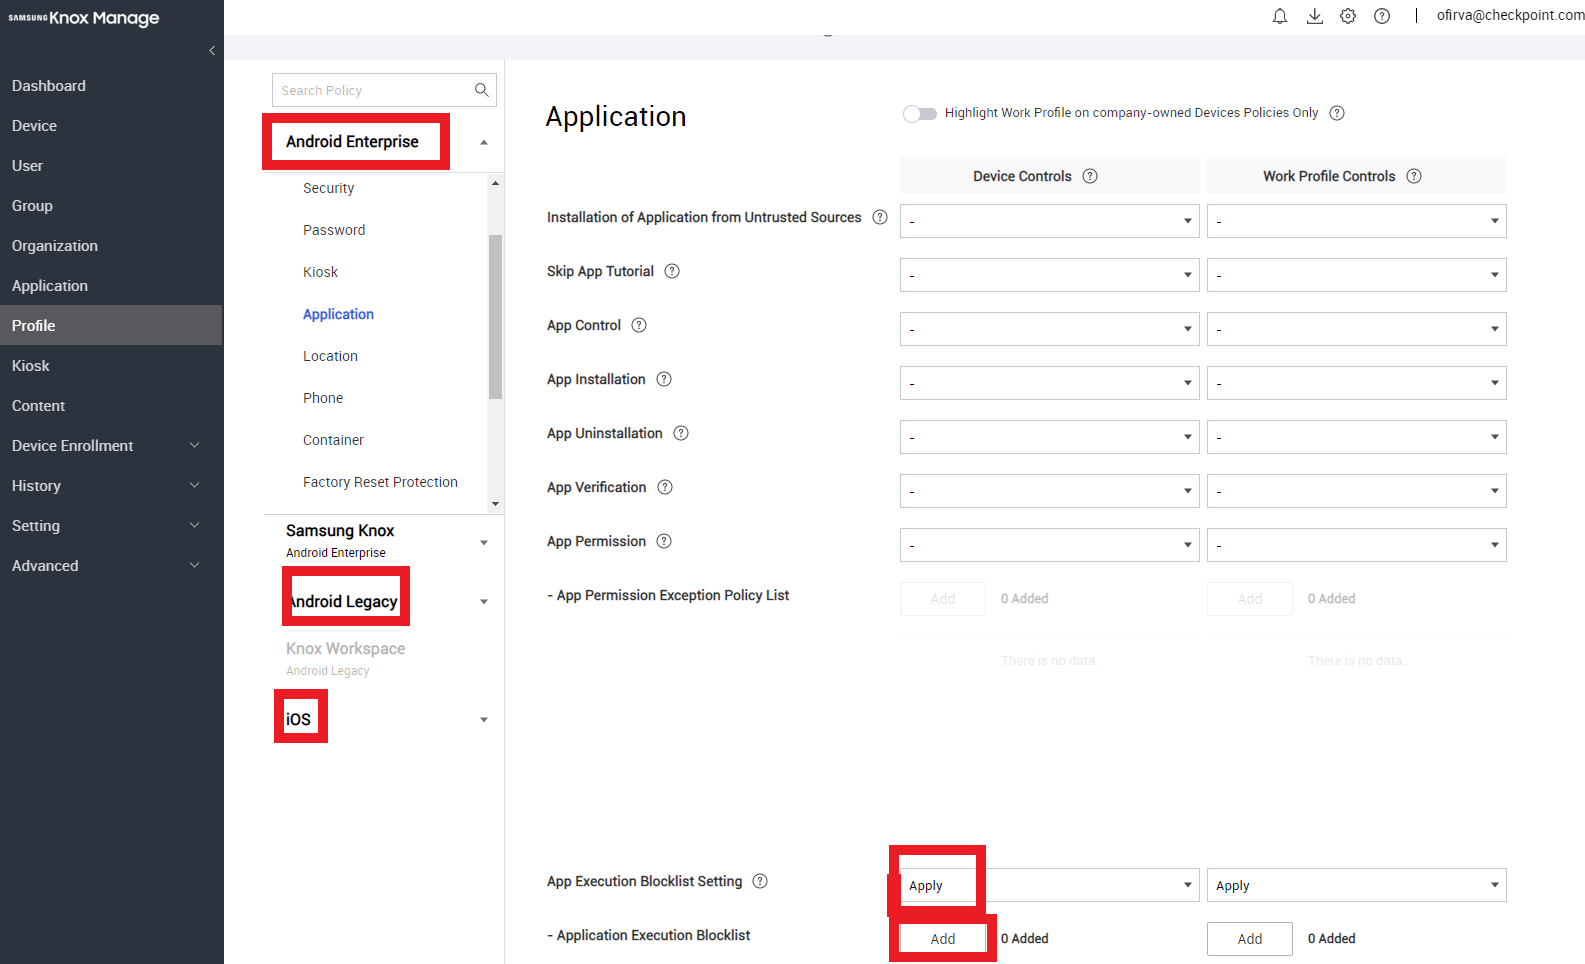Select Location policy category
This screenshot has height=964, width=1585.
[330, 356]
